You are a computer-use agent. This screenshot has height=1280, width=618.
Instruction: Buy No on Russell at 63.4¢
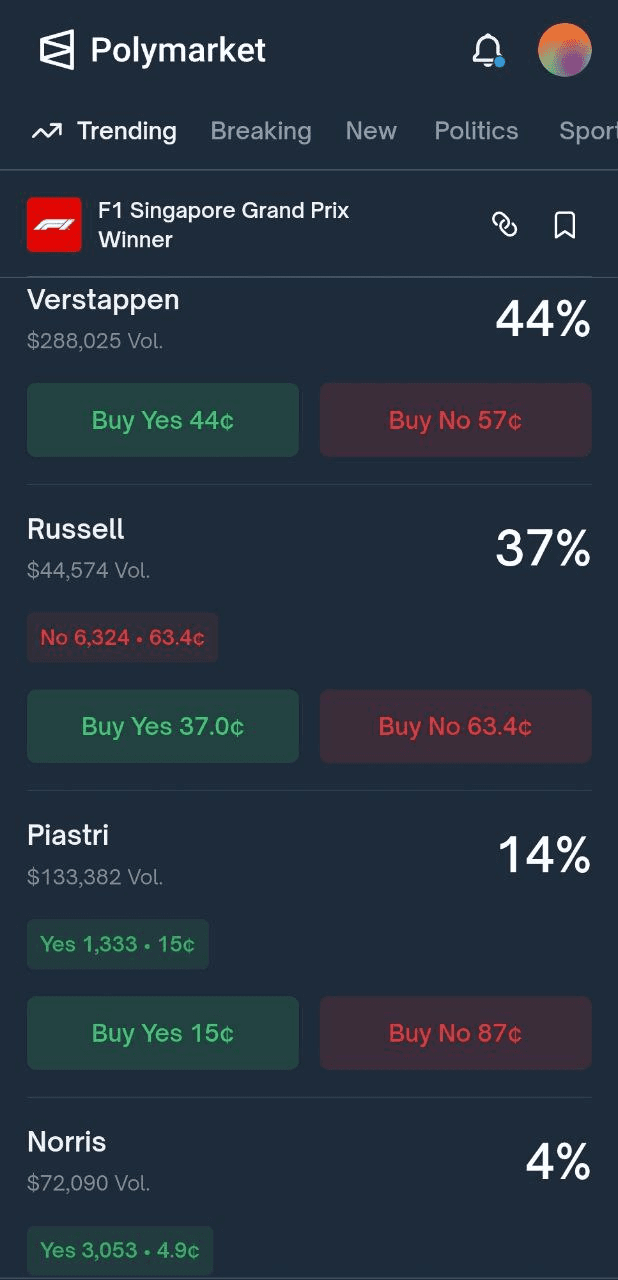[455, 726]
